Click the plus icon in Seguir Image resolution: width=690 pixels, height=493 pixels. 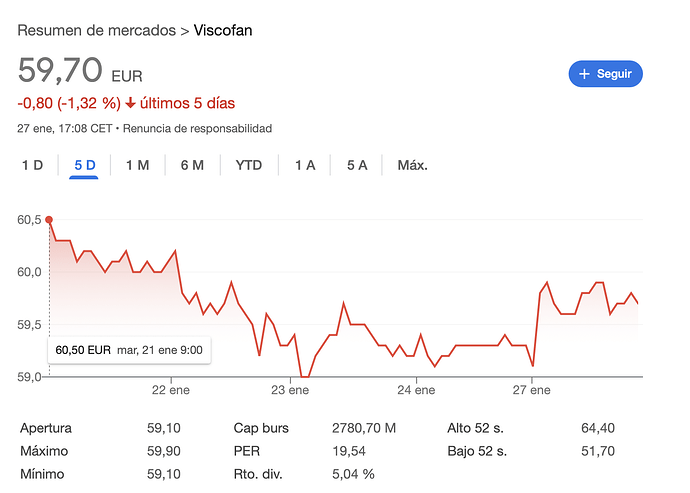point(584,73)
